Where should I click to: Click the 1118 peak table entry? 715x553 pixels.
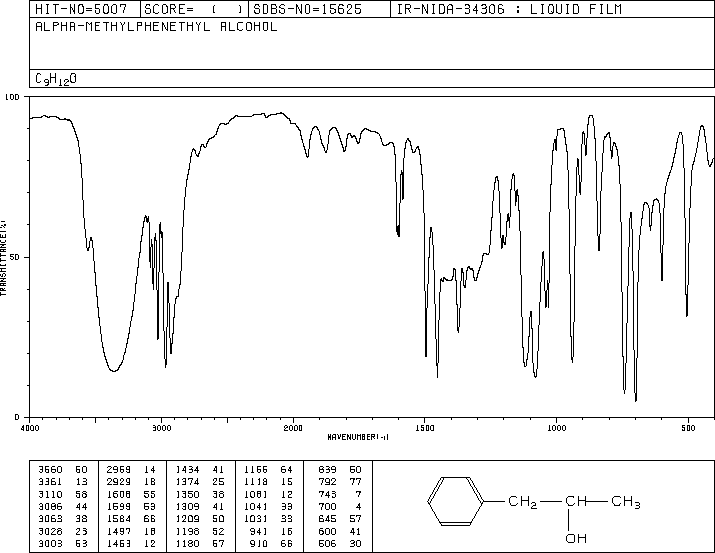click(x=256, y=482)
